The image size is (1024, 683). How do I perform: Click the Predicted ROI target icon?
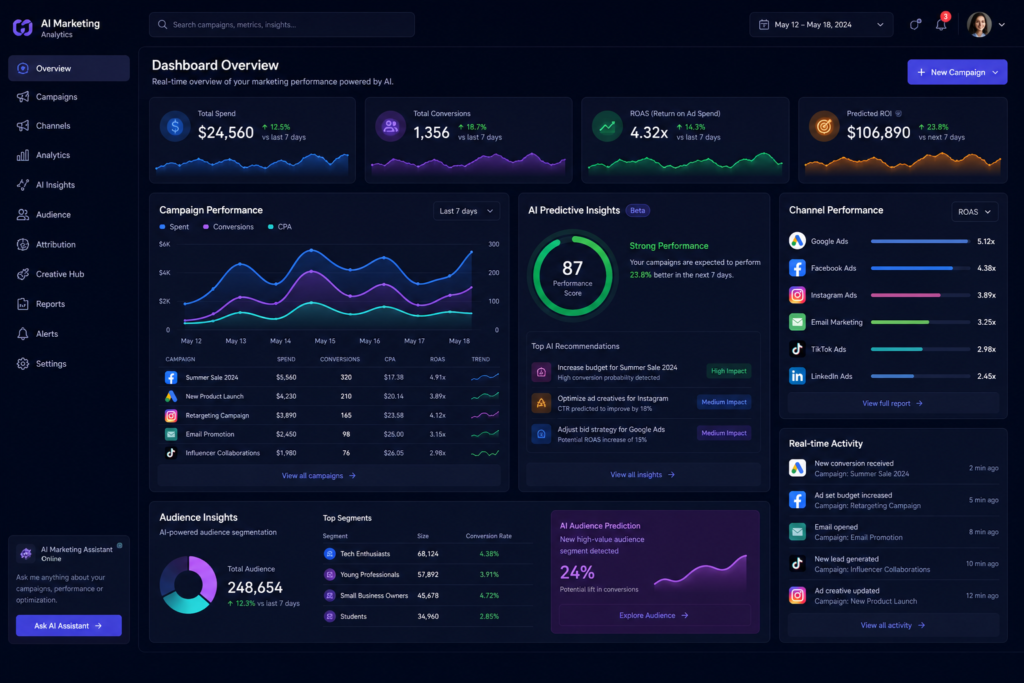tap(824, 127)
